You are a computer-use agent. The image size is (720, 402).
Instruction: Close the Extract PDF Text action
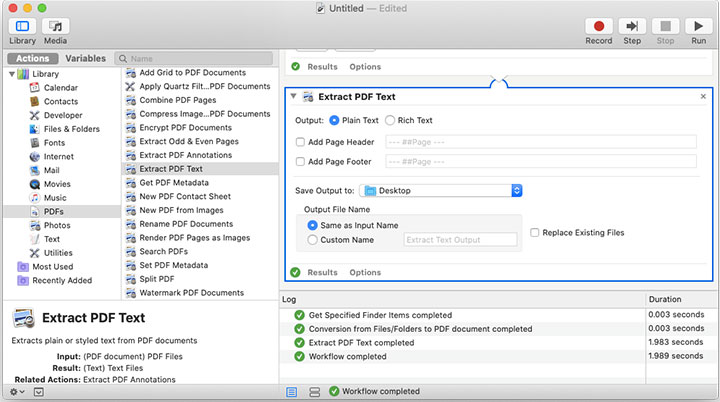pyautogui.click(x=703, y=97)
